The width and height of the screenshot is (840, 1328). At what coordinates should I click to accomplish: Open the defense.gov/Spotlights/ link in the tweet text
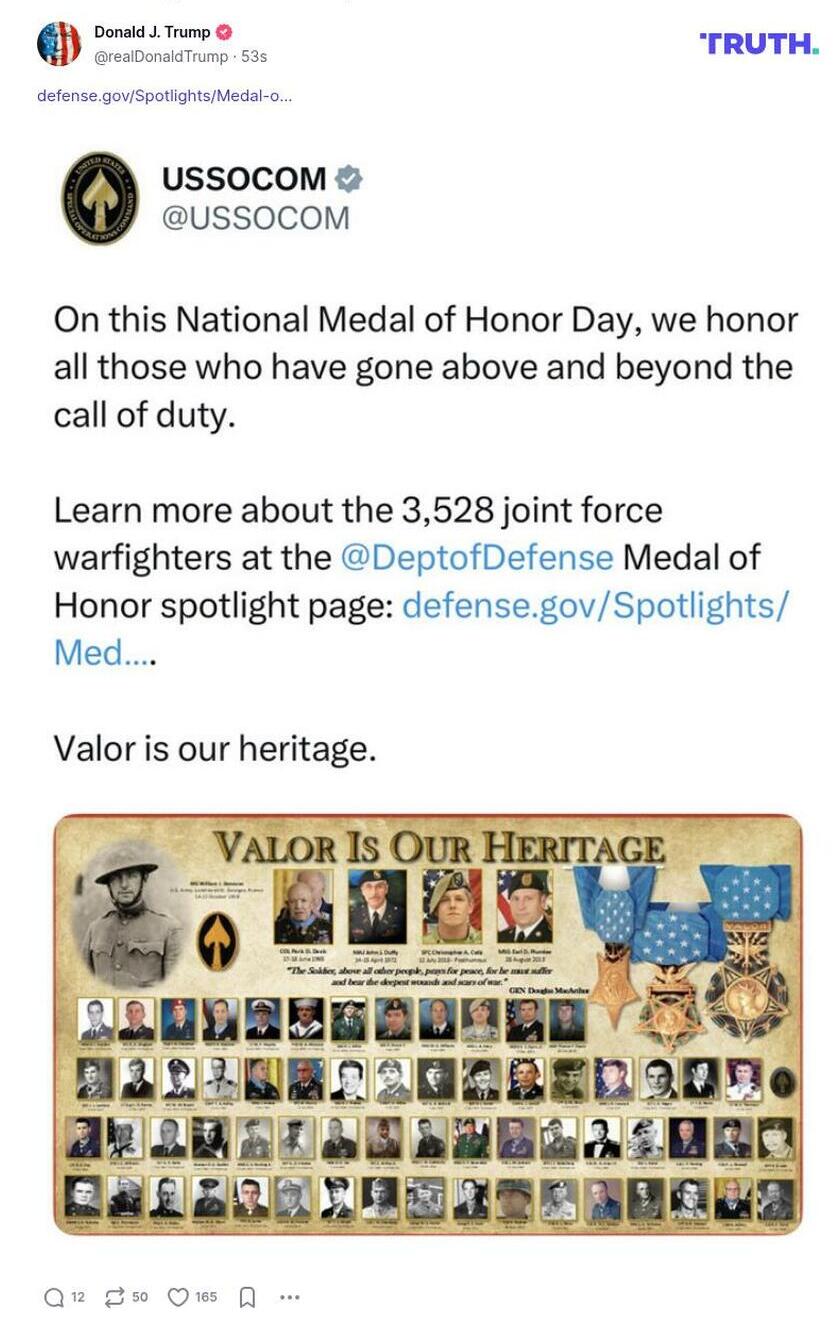click(x=595, y=605)
